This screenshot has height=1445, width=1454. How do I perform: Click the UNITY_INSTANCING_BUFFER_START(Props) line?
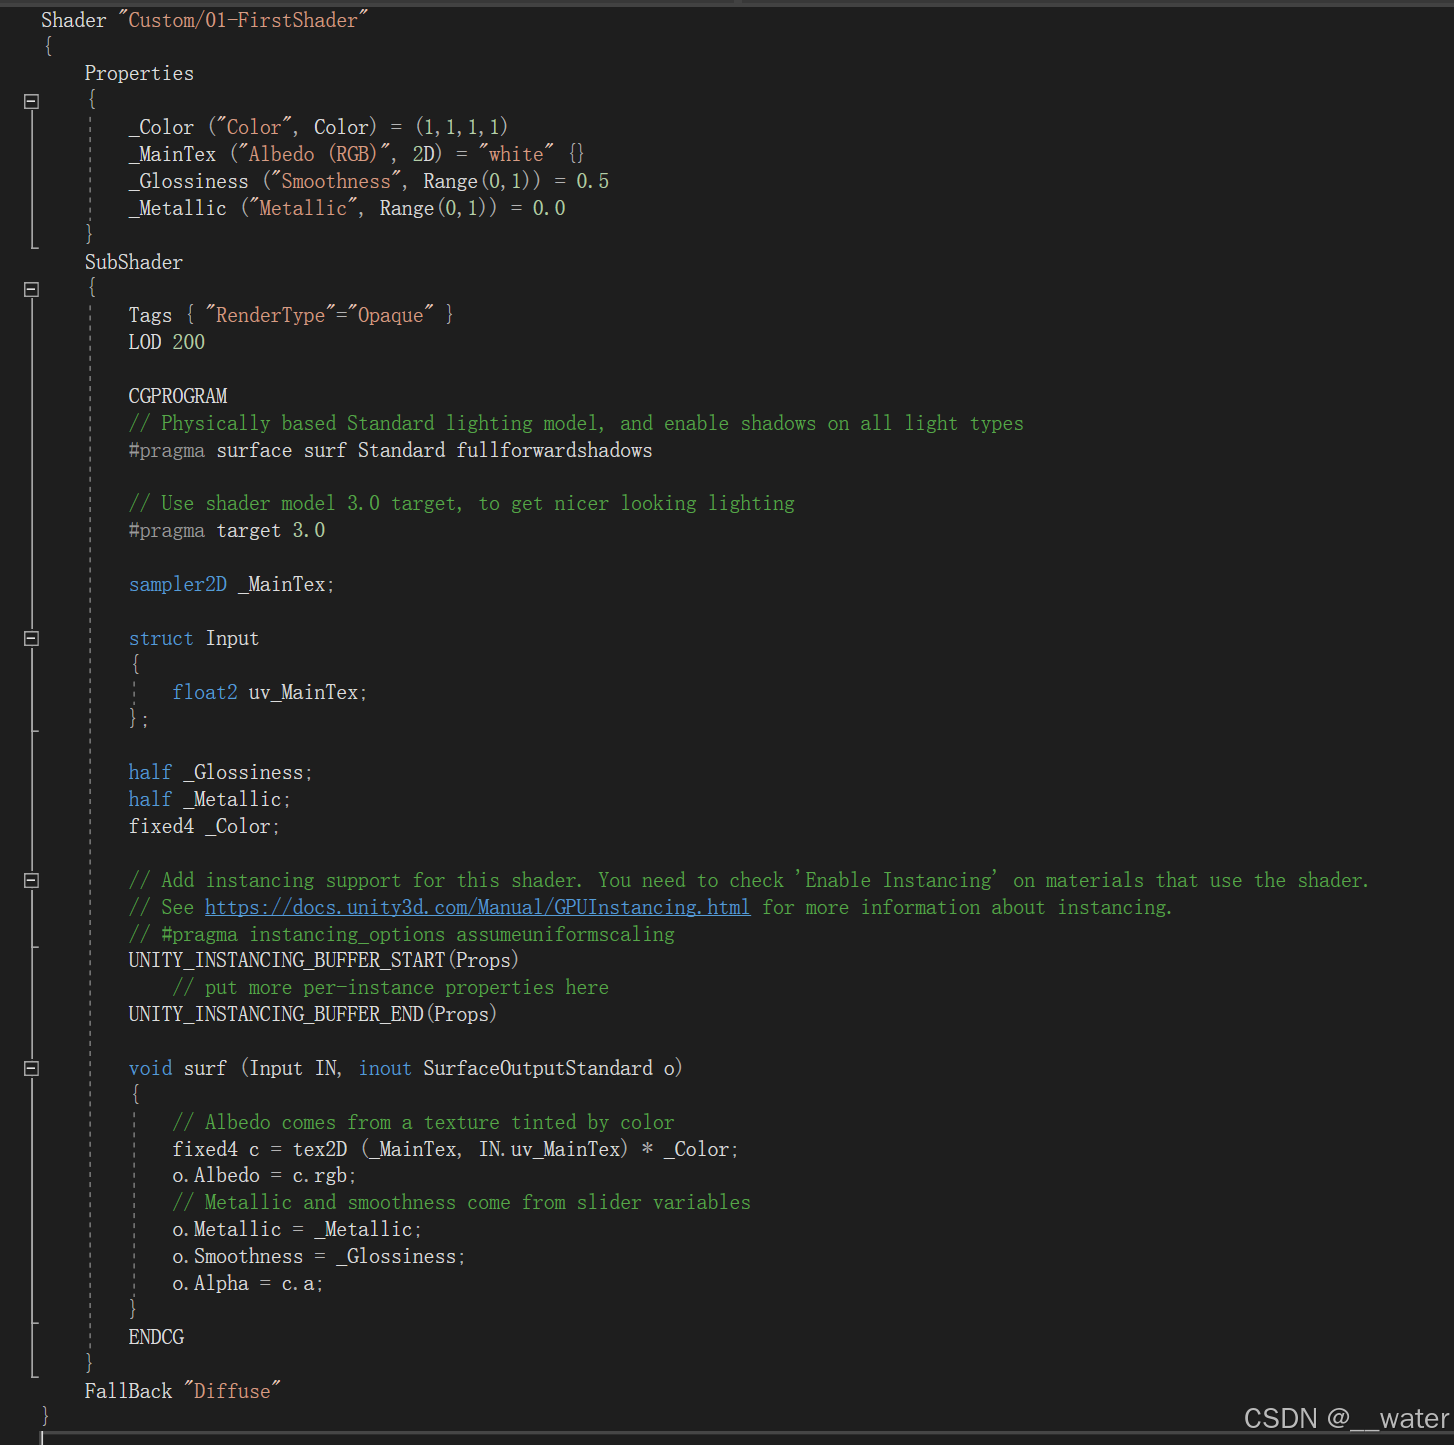(x=323, y=960)
